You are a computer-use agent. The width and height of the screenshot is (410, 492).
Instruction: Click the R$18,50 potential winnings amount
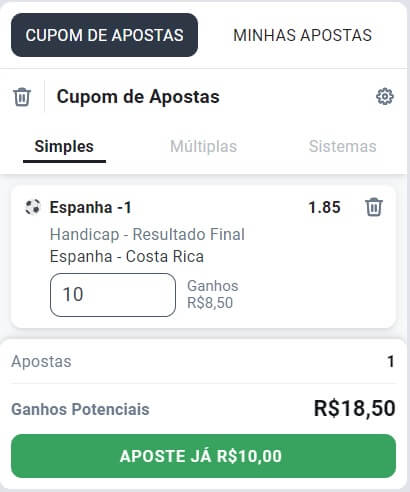point(354,408)
